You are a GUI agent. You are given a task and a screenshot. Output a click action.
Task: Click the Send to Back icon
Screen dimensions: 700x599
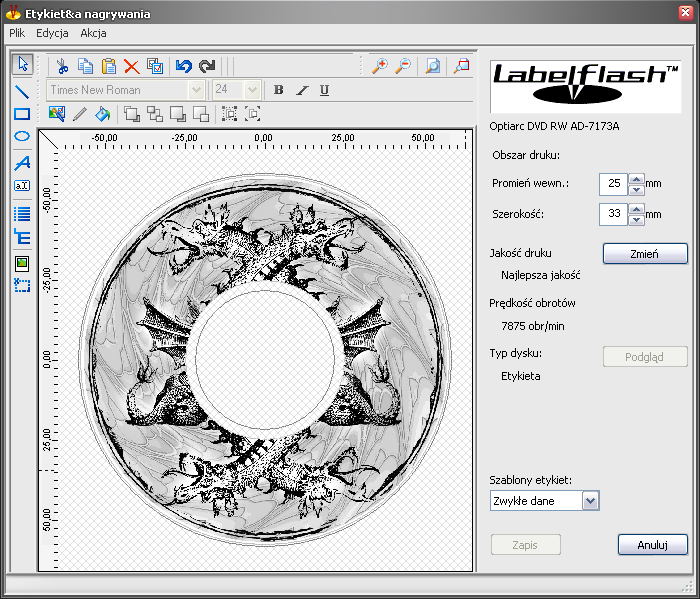pos(178,114)
